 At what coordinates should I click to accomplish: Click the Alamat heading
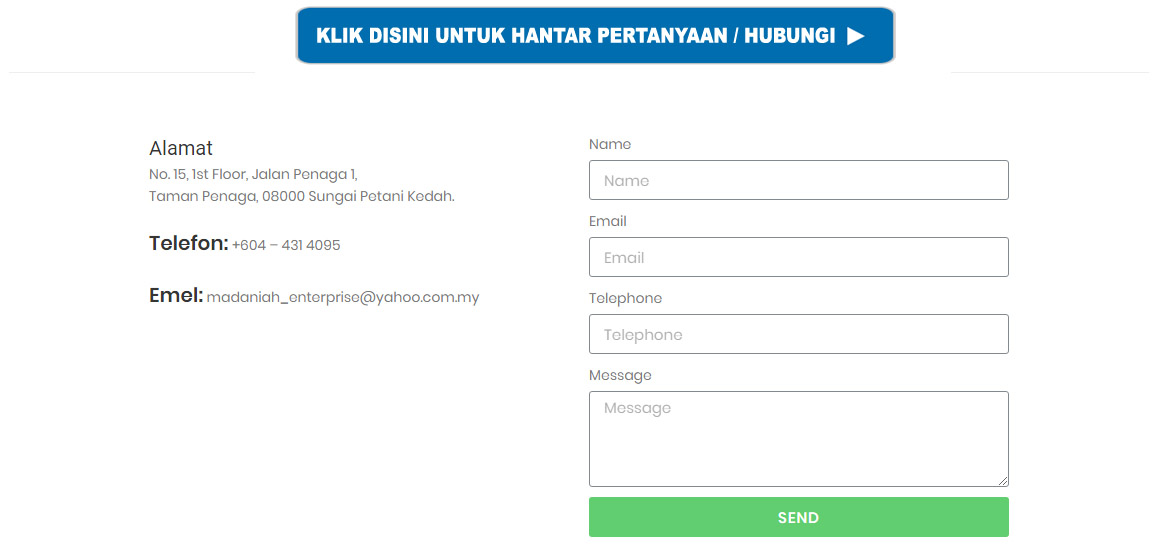181,148
